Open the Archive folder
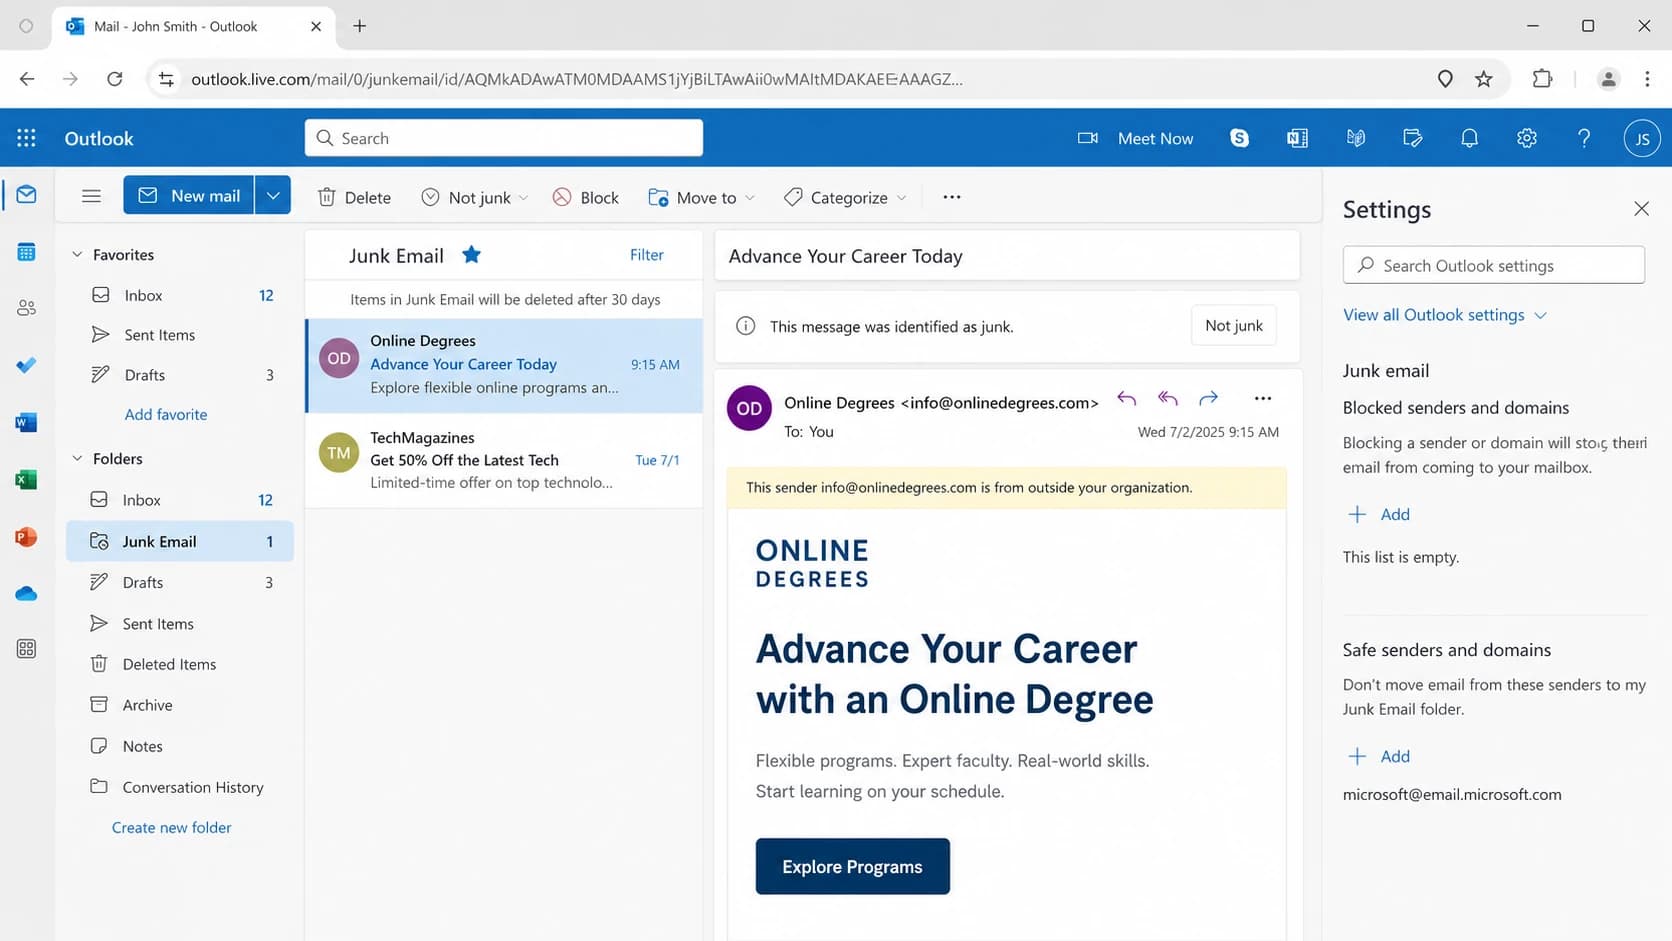Viewport: 1672px width, 941px height. tap(180, 705)
